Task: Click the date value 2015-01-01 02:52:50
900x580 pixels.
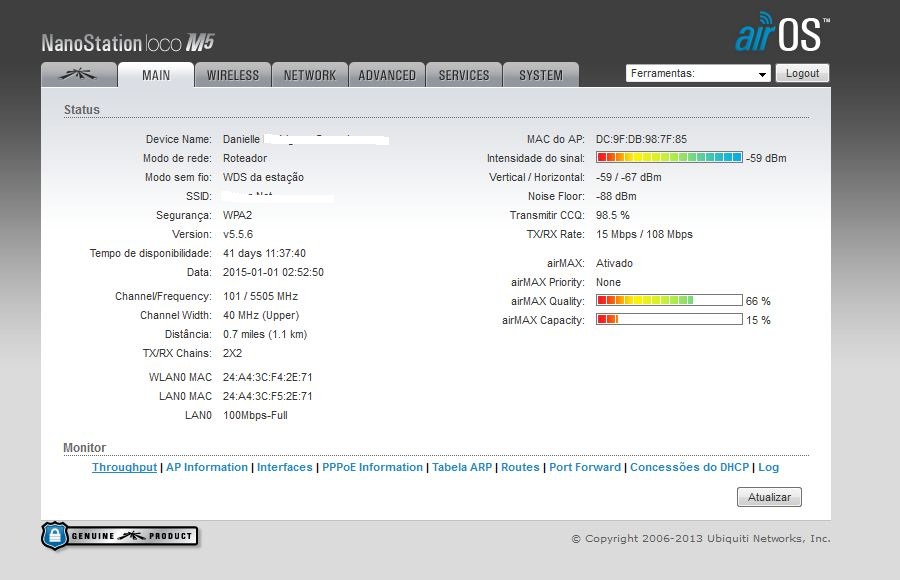Action: (273, 272)
